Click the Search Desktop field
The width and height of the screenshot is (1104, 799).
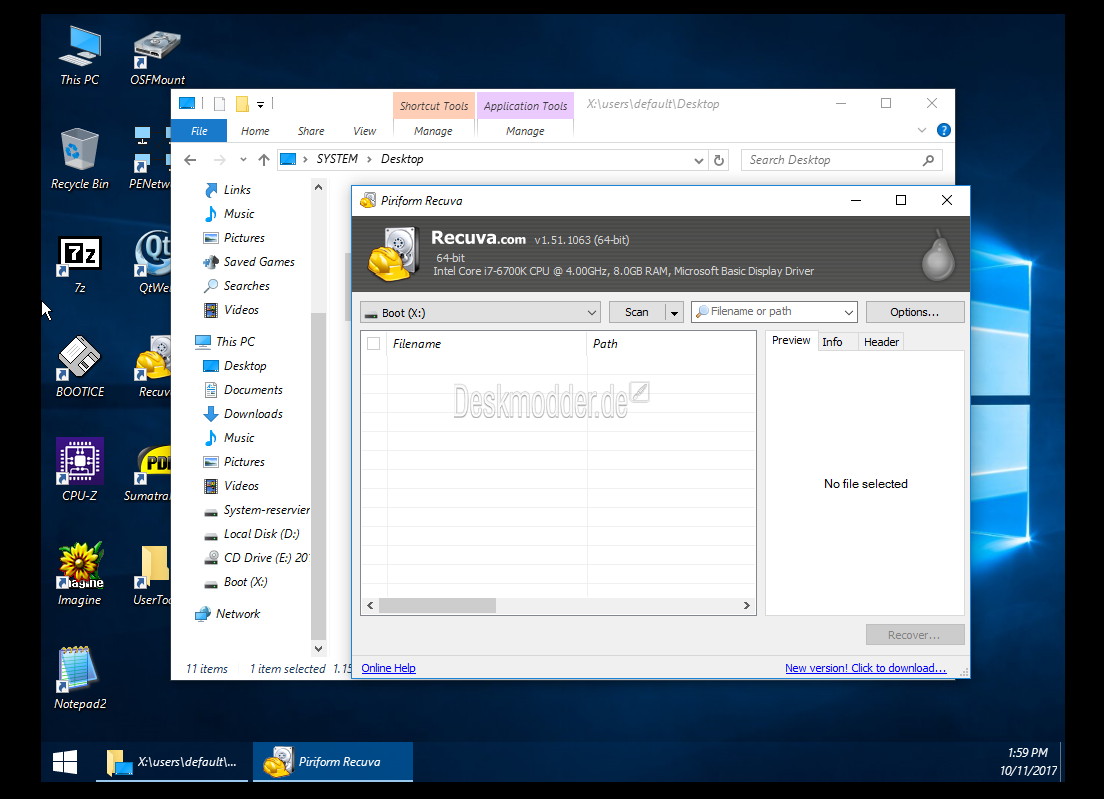[843, 160]
